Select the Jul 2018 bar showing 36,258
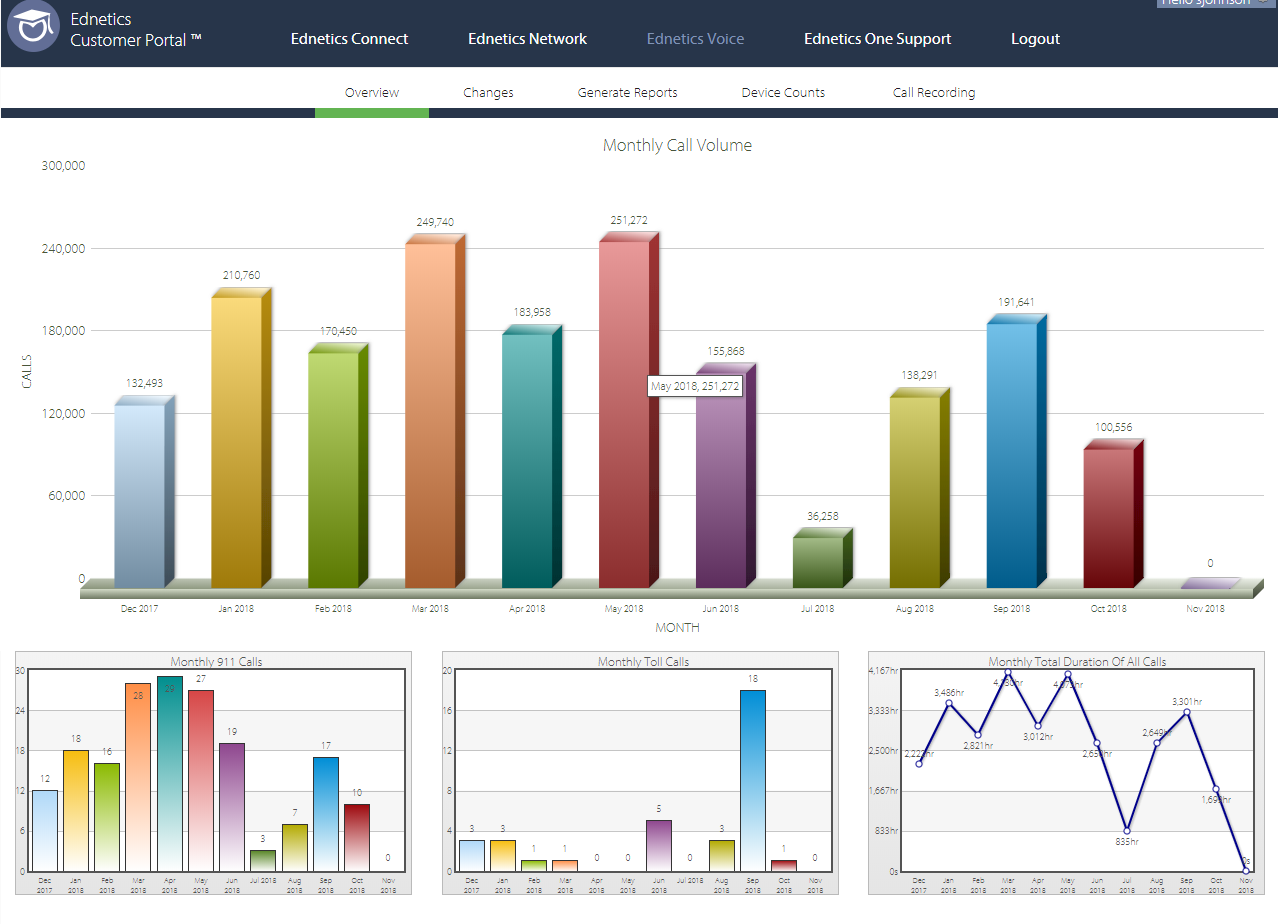 pos(822,558)
